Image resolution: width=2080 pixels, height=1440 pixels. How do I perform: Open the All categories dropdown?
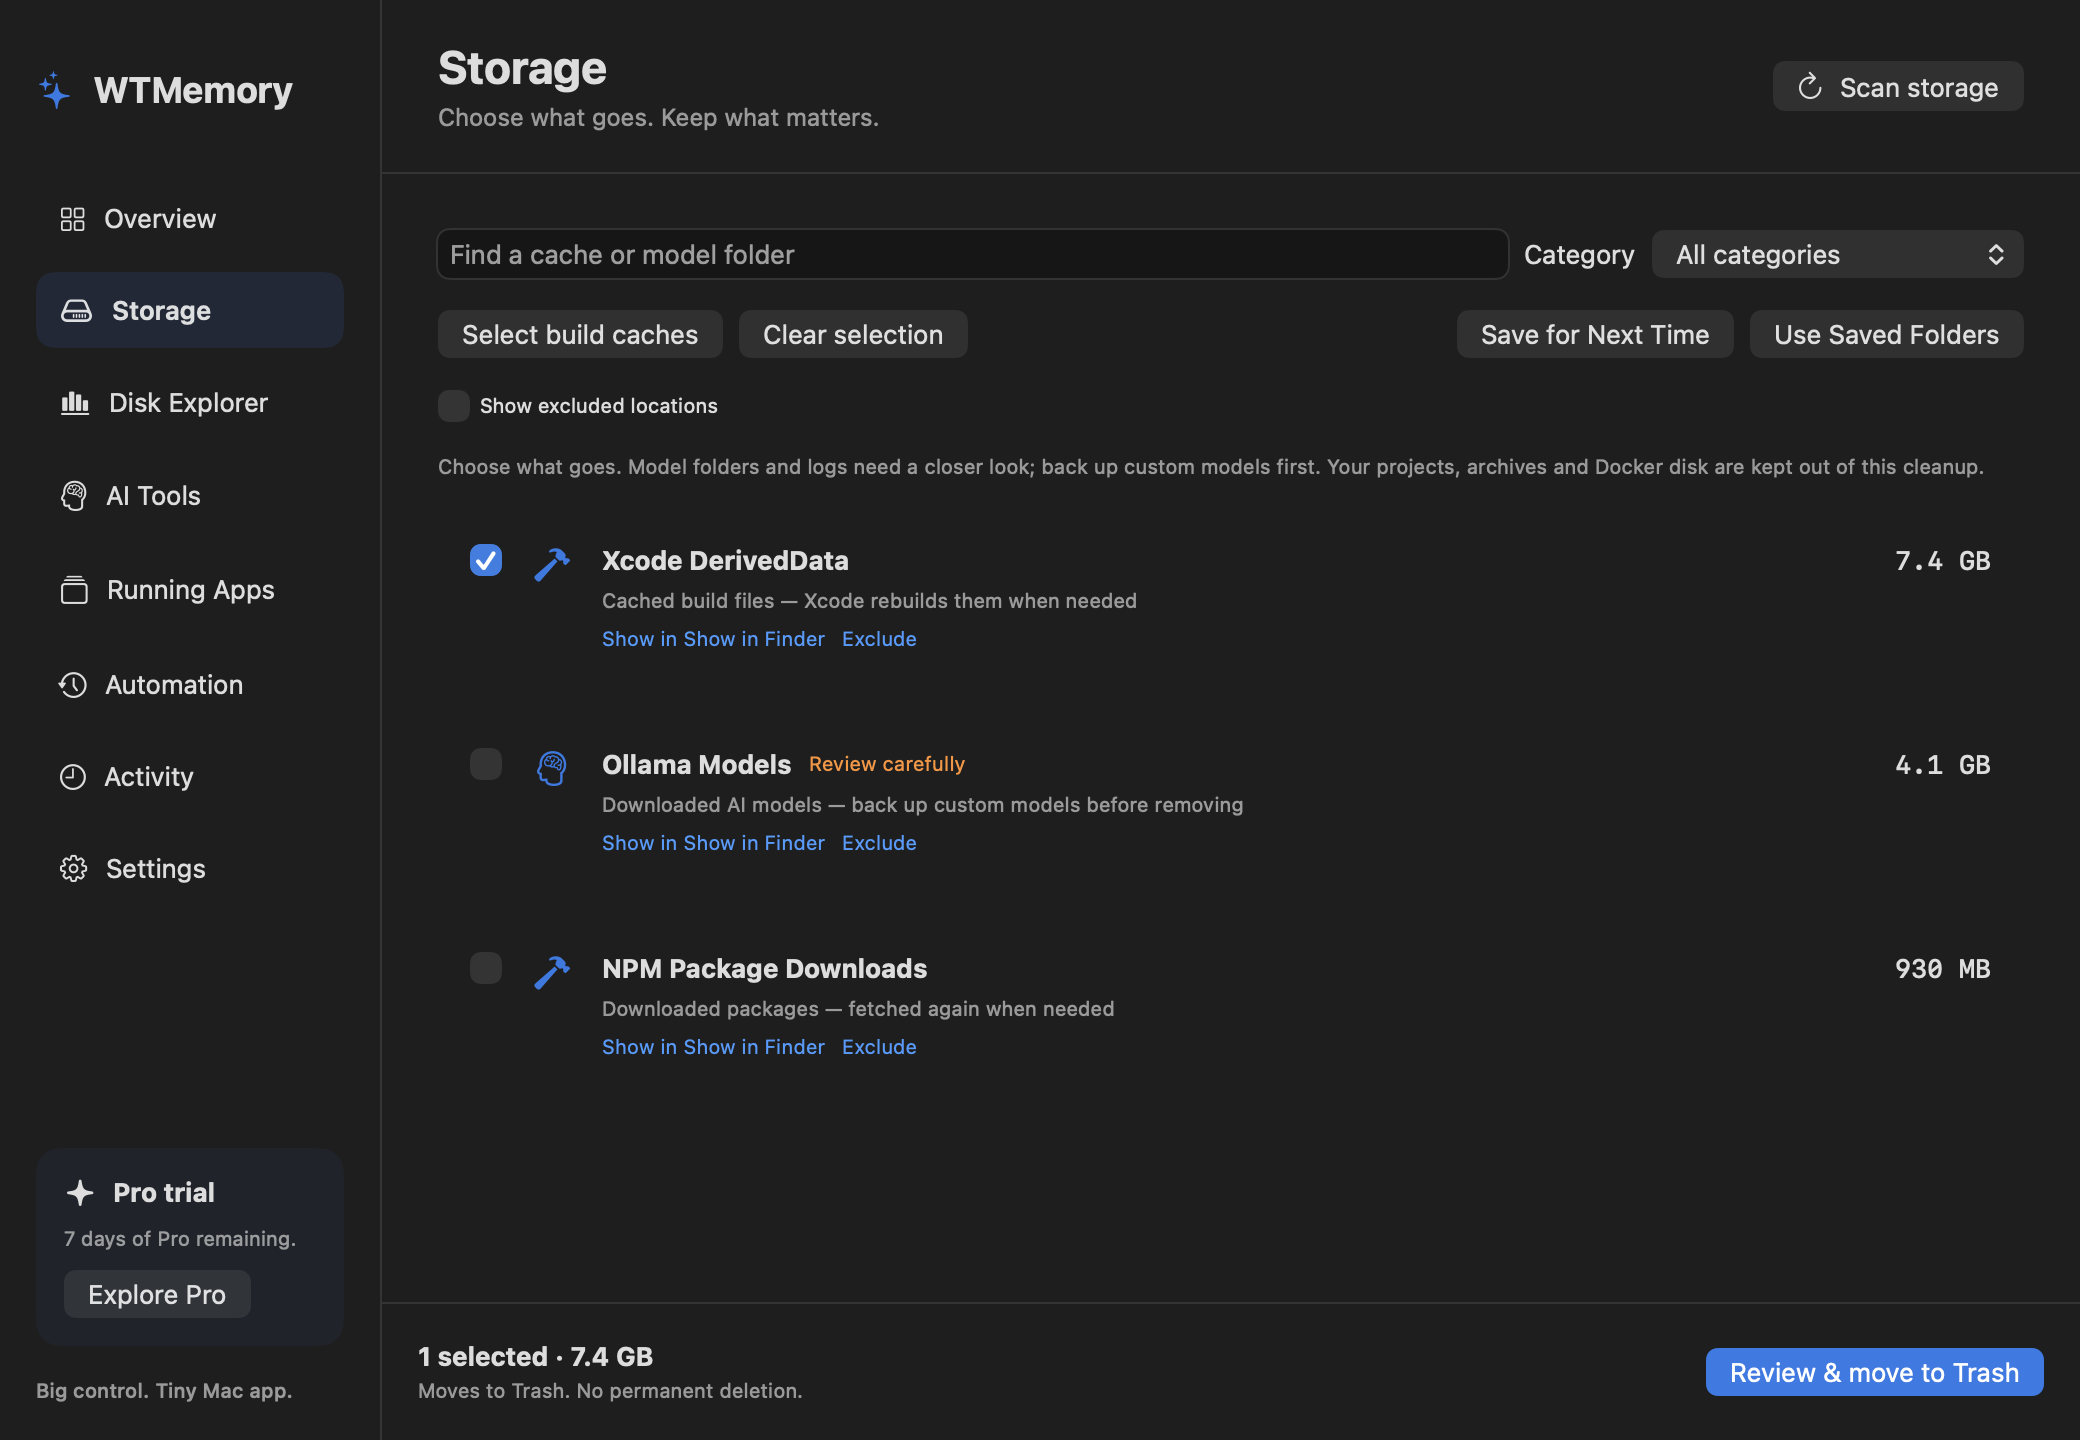1838,255
